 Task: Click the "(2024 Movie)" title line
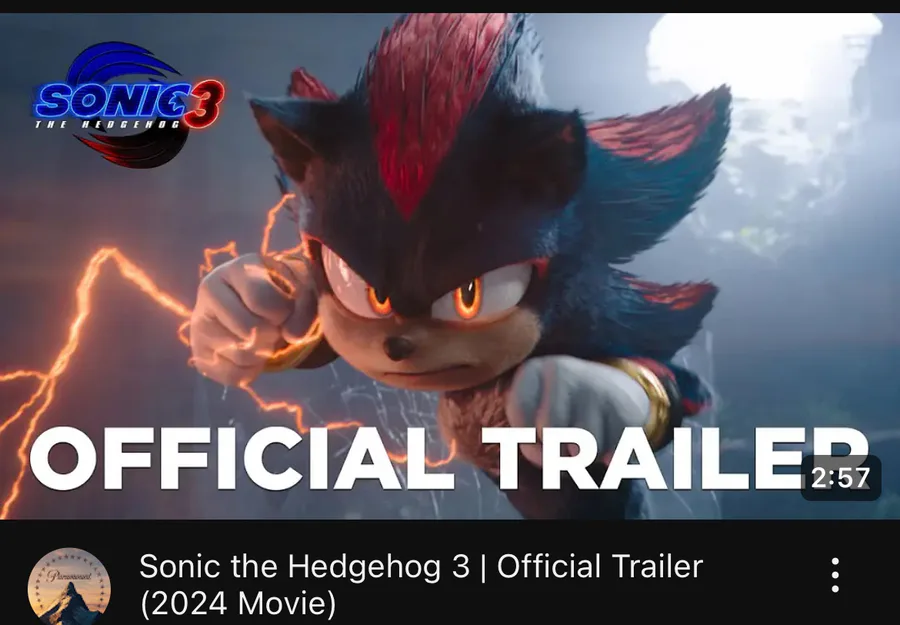pyautogui.click(x=238, y=604)
